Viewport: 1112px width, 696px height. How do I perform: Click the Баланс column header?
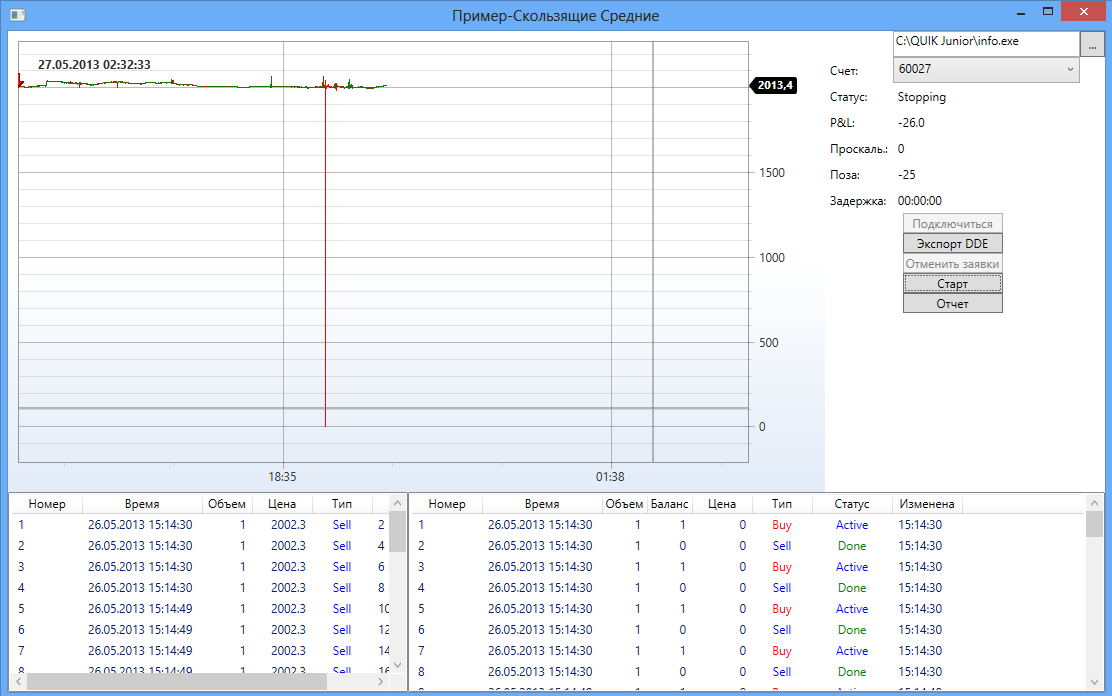coord(669,504)
